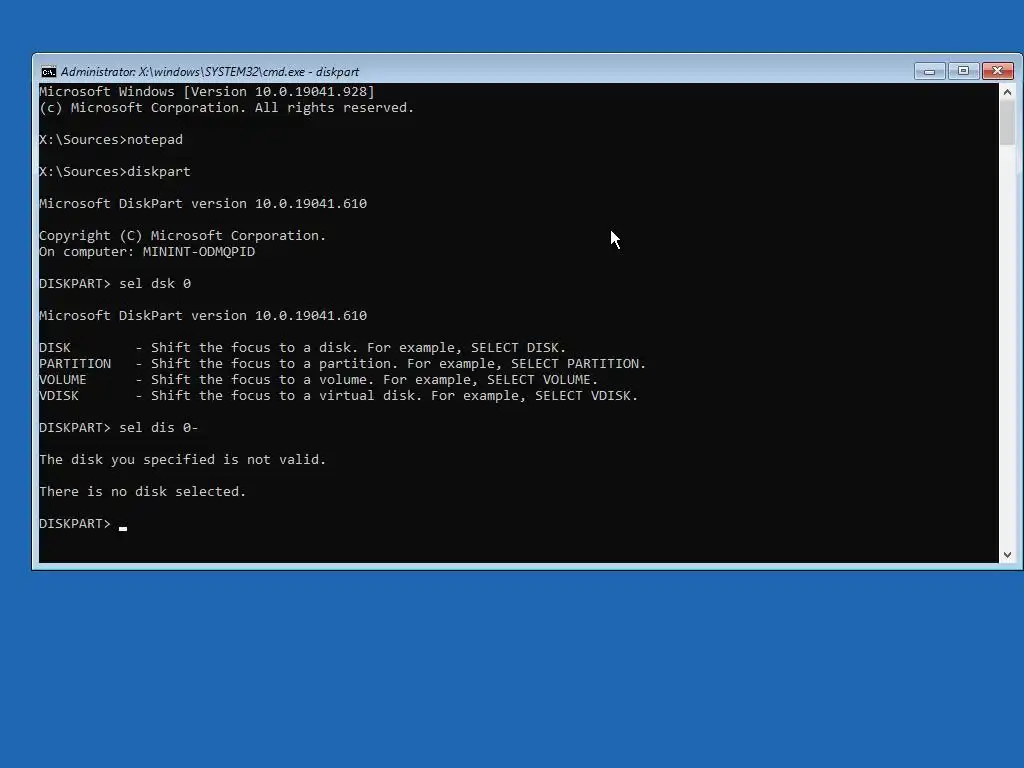
Task: Click the window title text 'Administrator: X:\windows\SYSTEM32\cmd.exe - diskpart'
Action: [x=210, y=72]
